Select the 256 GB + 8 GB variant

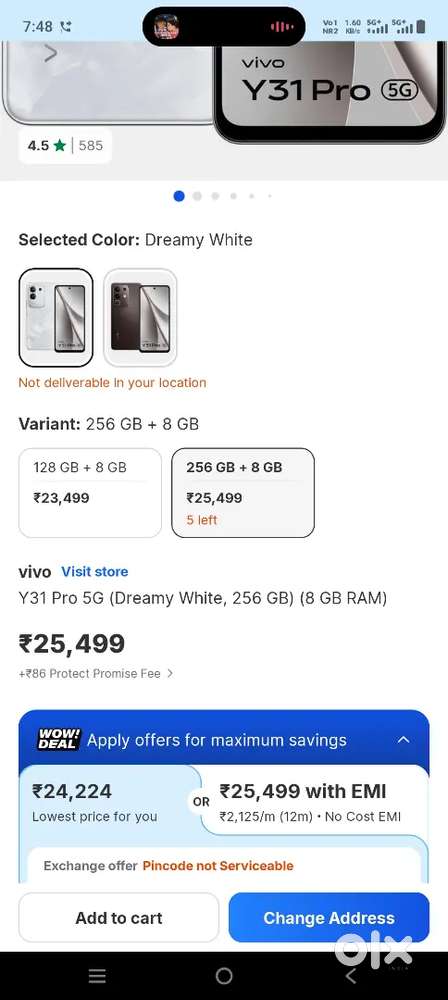tap(243, 492)
